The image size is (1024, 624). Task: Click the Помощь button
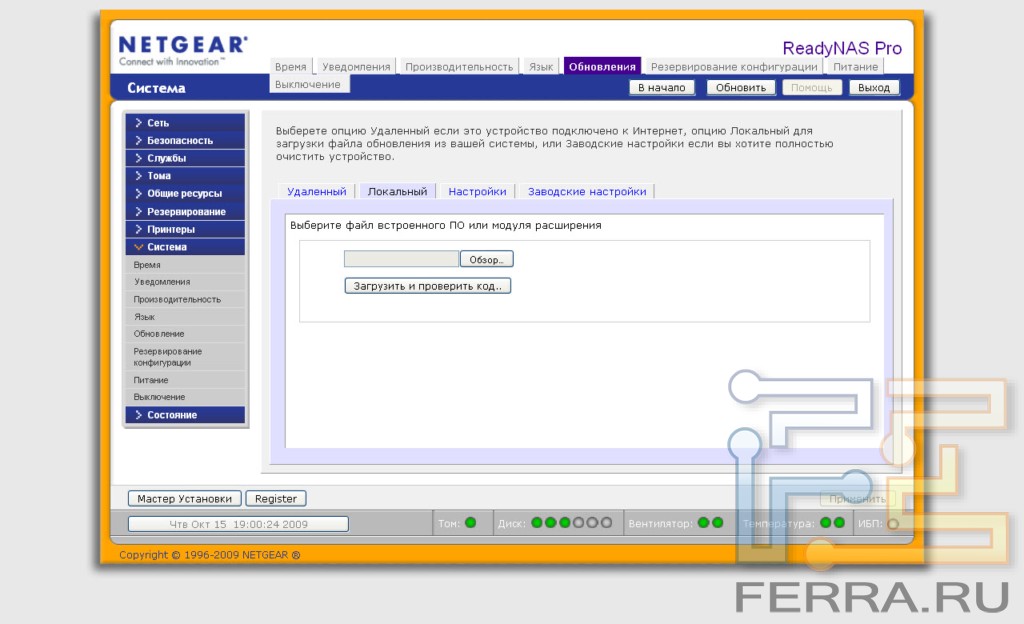tap(812, 87)
